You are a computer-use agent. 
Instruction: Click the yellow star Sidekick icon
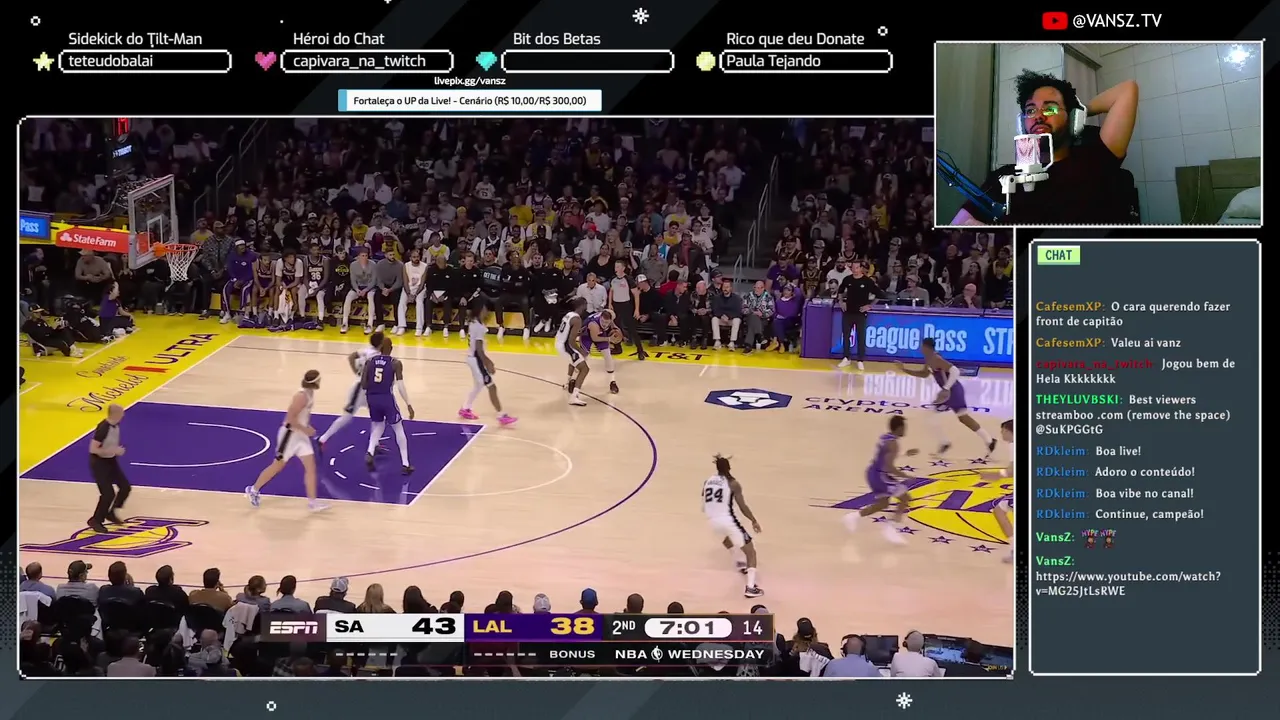tap(43, 62)
